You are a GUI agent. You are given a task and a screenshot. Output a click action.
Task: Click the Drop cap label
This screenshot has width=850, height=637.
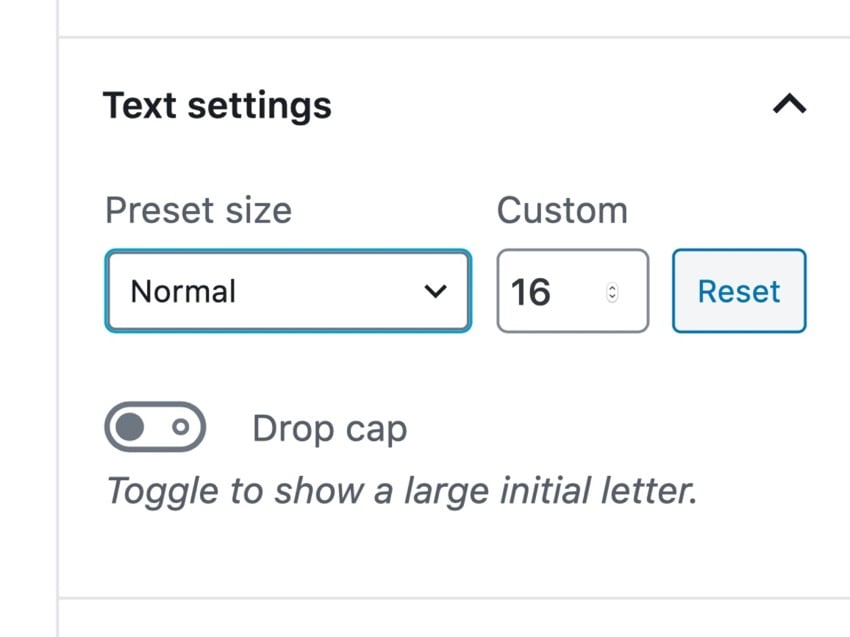[329, 429]
